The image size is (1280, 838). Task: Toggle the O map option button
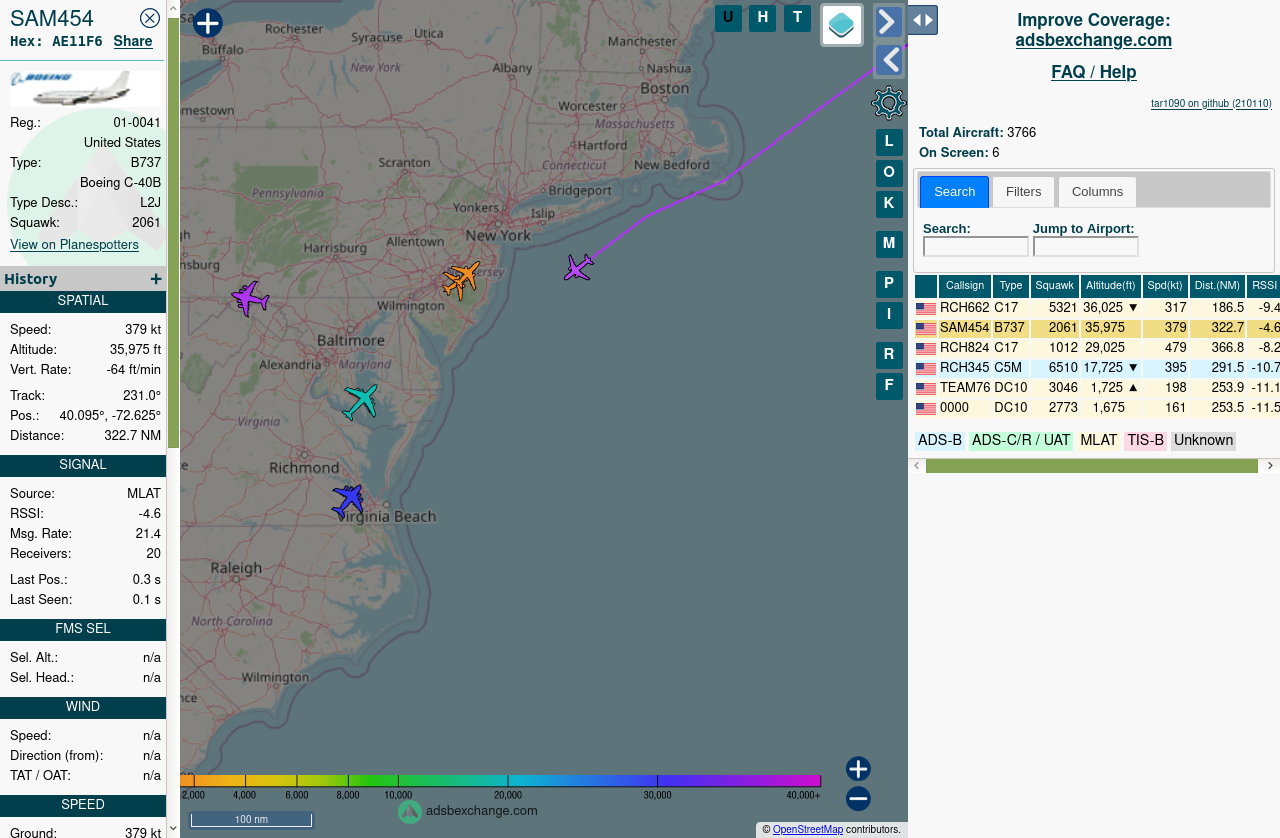[889, 173]
